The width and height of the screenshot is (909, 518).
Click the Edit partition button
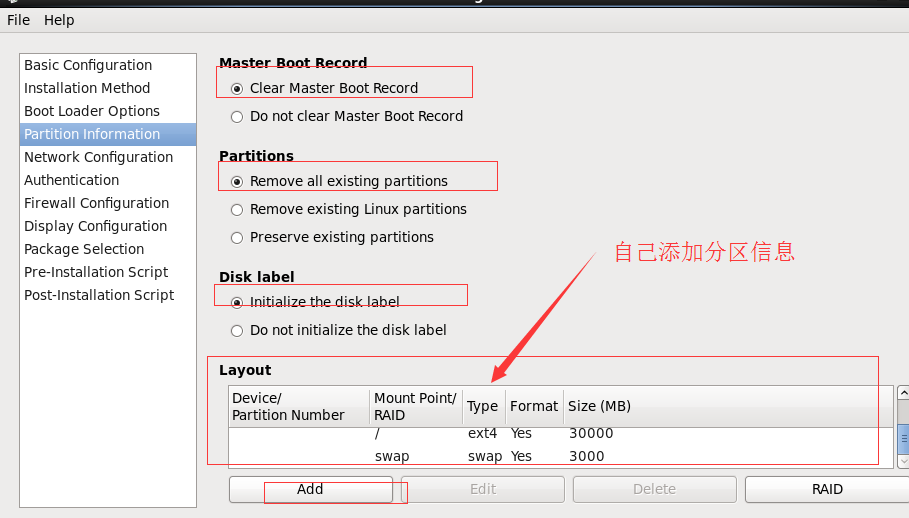(x=483, y=490)
